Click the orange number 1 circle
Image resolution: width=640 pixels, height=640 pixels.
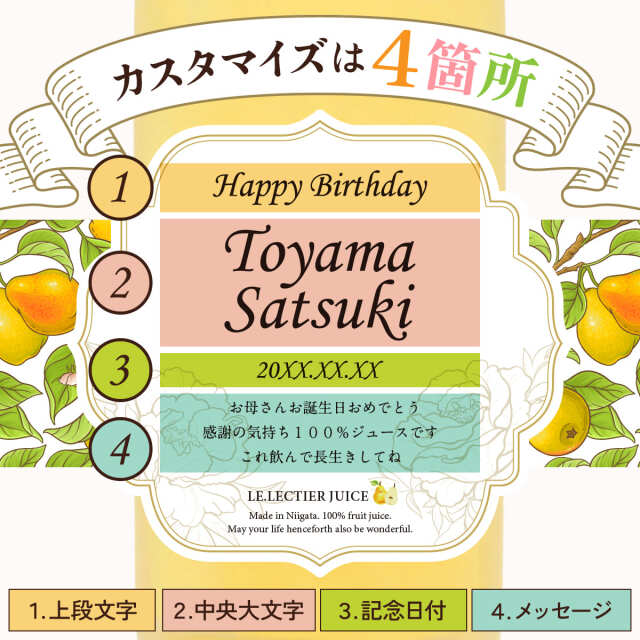[x=120, y=188]
